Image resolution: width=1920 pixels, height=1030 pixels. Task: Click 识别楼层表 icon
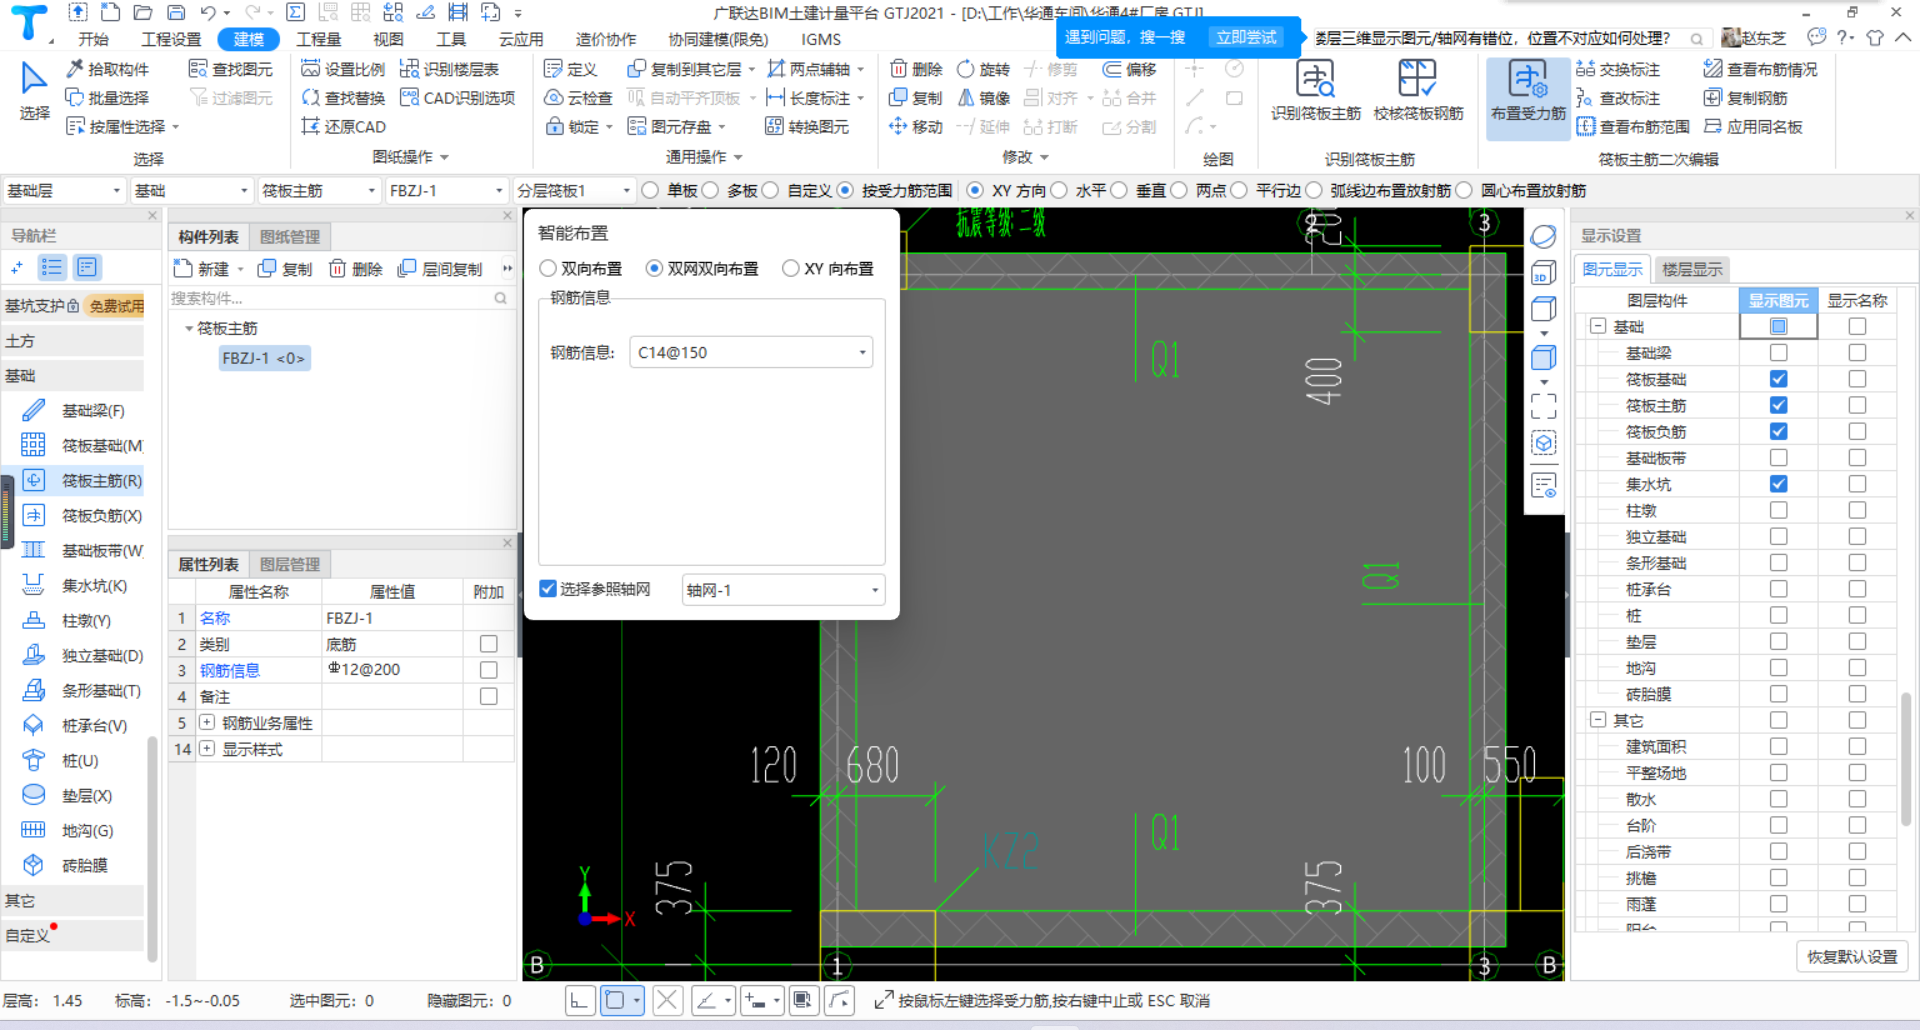[409, 69]
